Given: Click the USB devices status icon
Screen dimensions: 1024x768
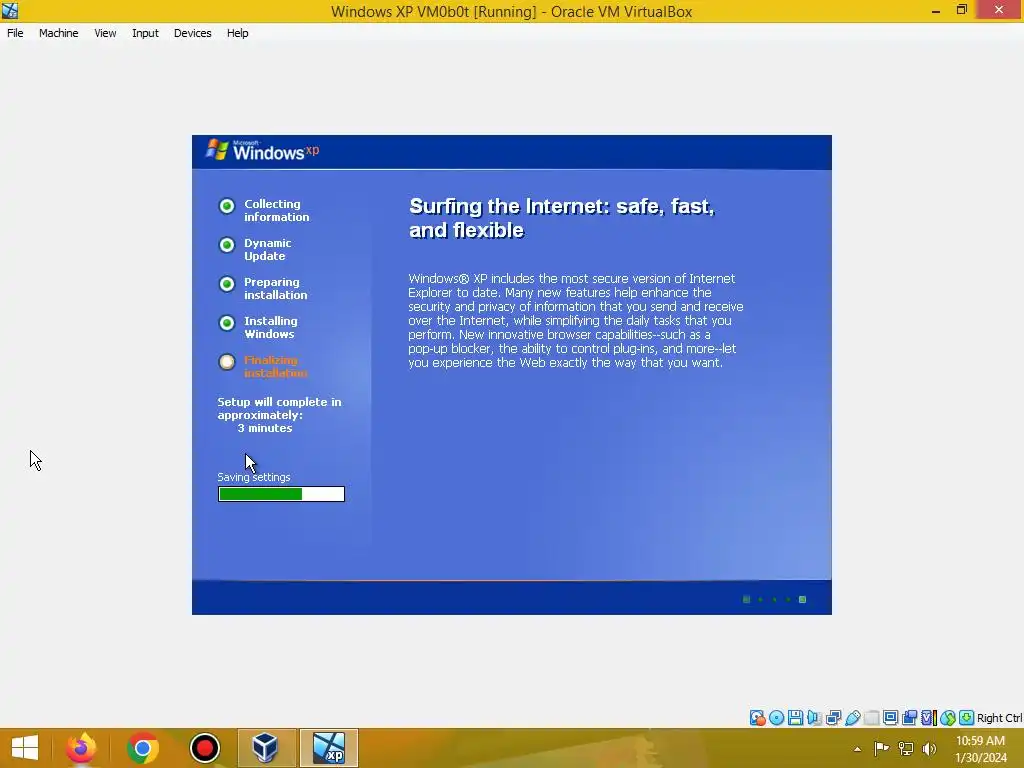Looking at the screenshot, I should pyautogui.click(x=852, y=718).
